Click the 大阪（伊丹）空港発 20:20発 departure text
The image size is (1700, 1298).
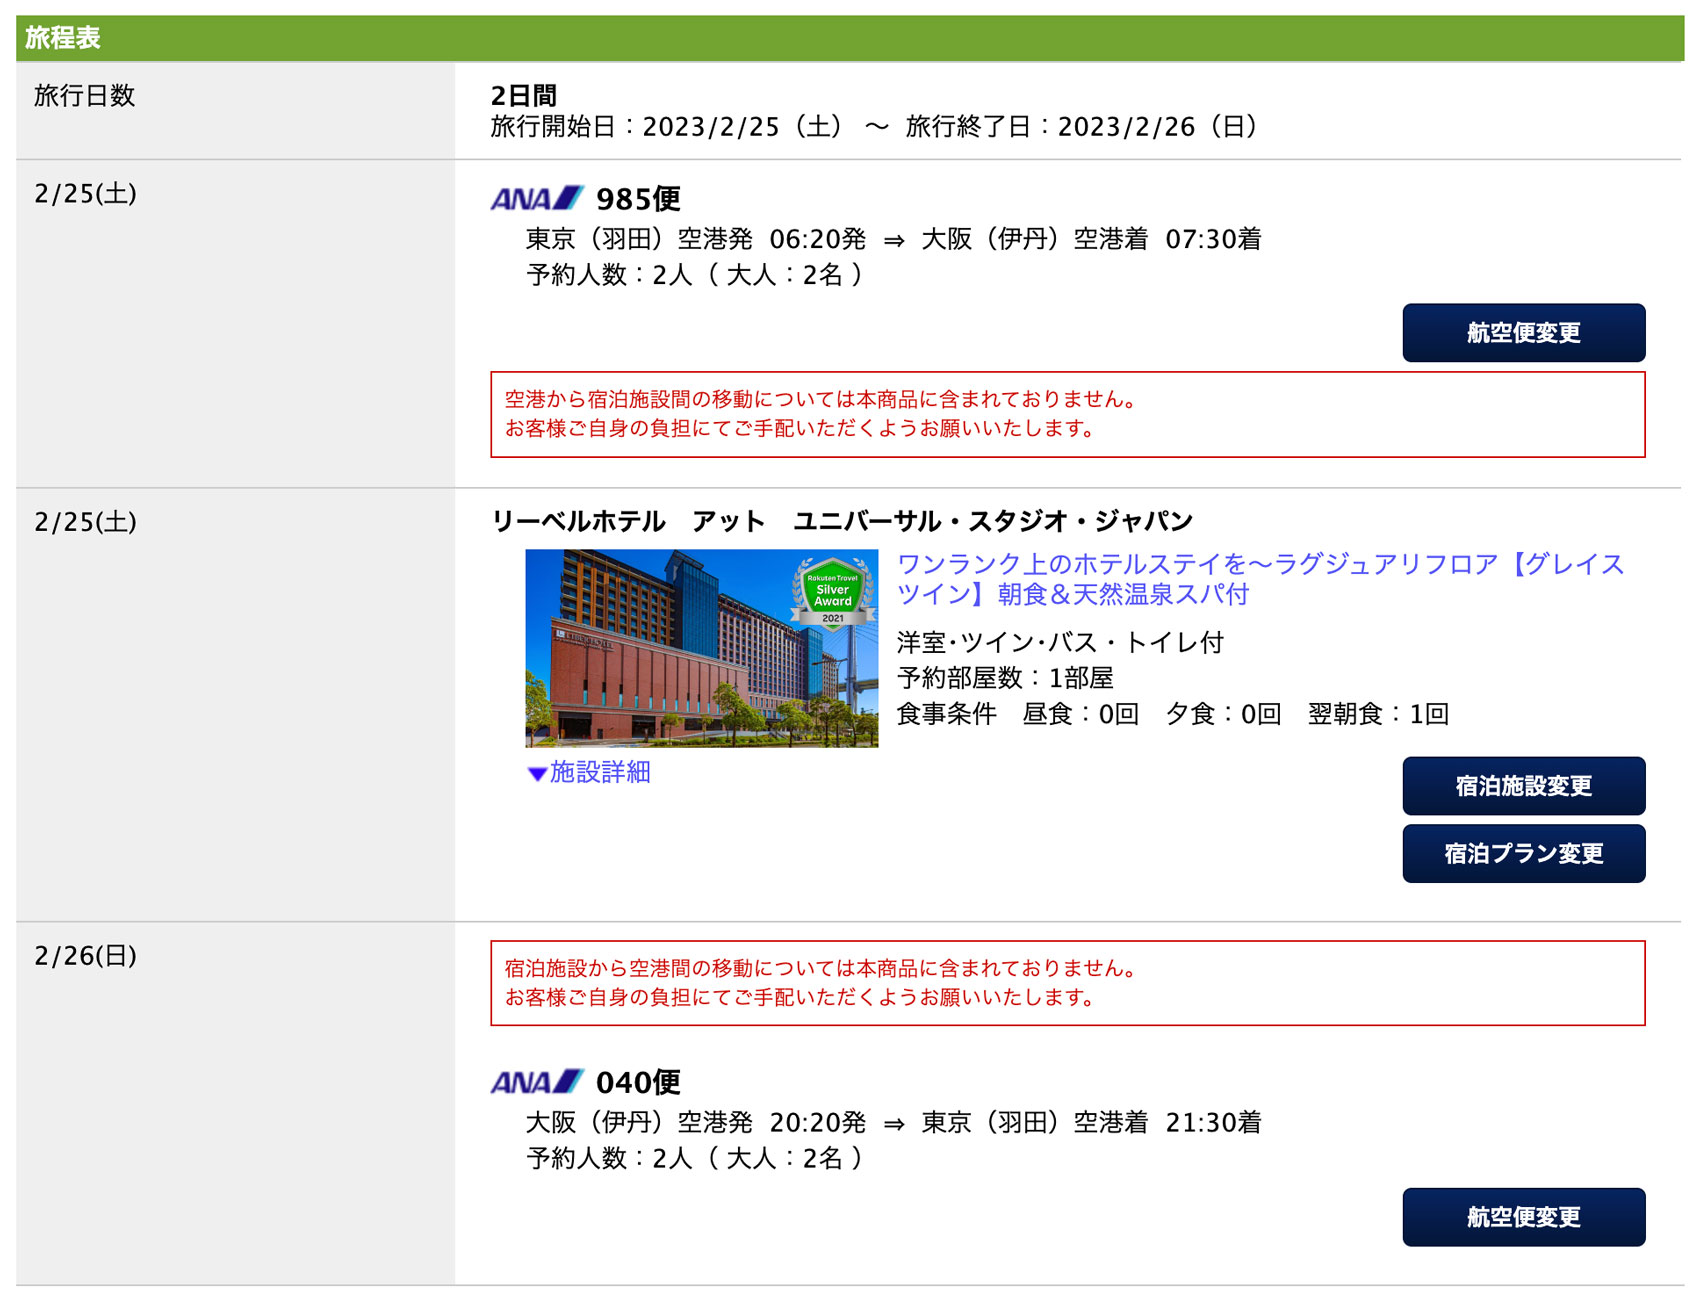696,1122
